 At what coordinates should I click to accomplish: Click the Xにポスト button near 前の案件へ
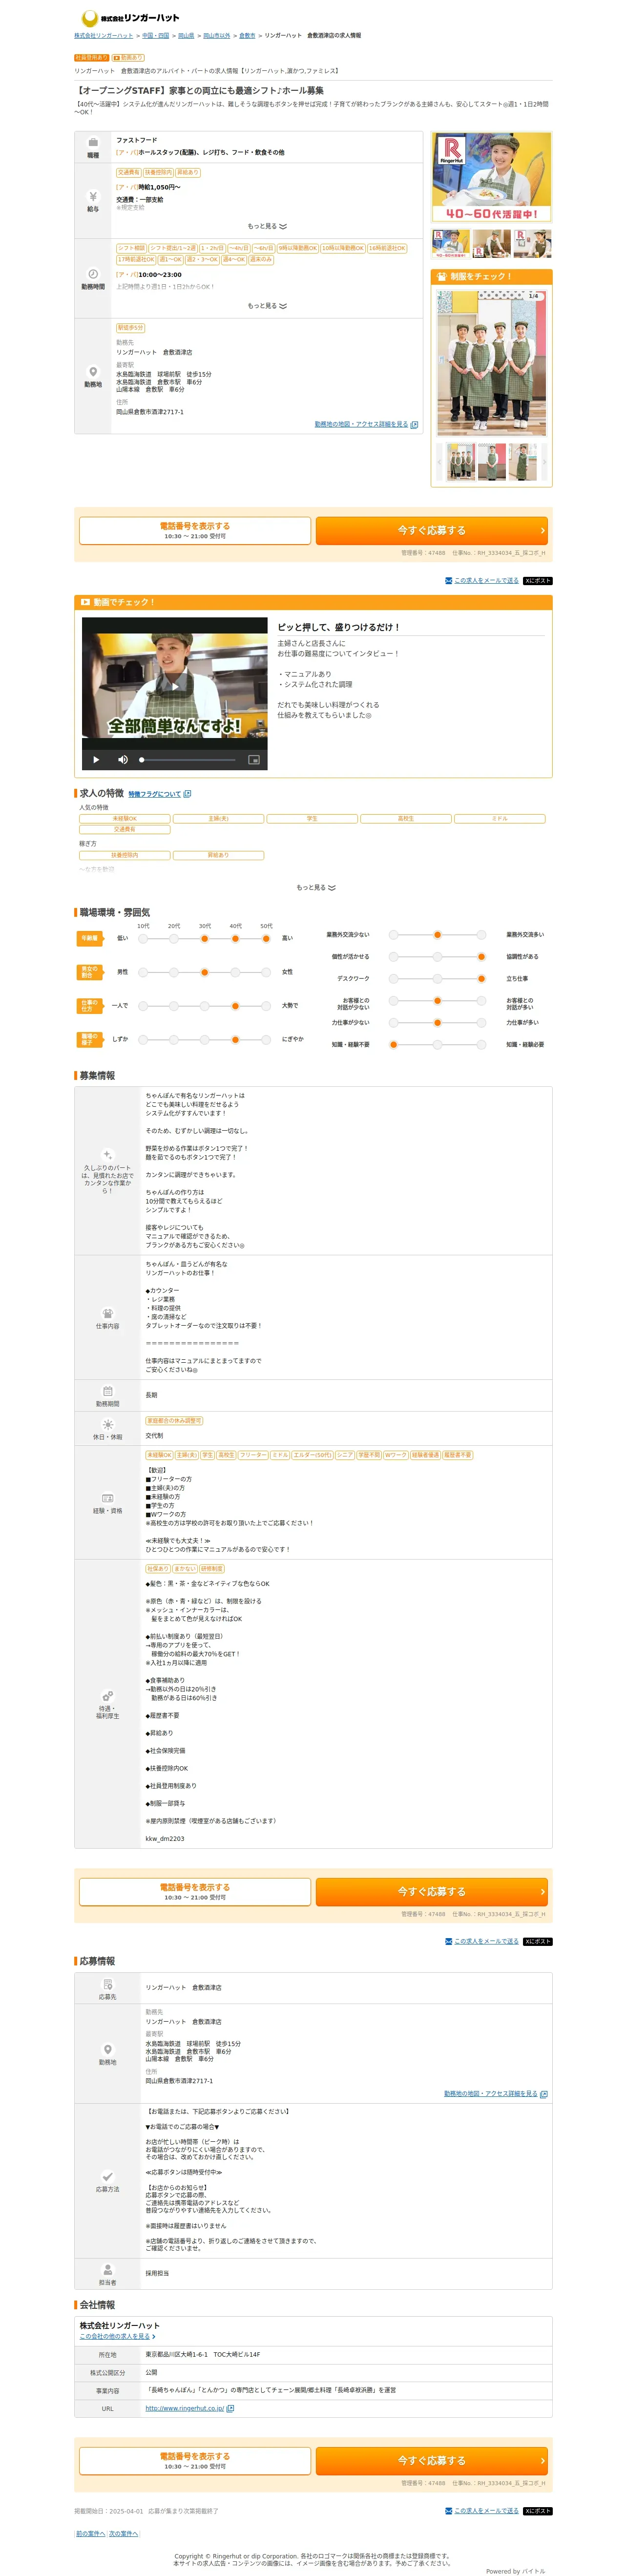(x=537, y=2511)
